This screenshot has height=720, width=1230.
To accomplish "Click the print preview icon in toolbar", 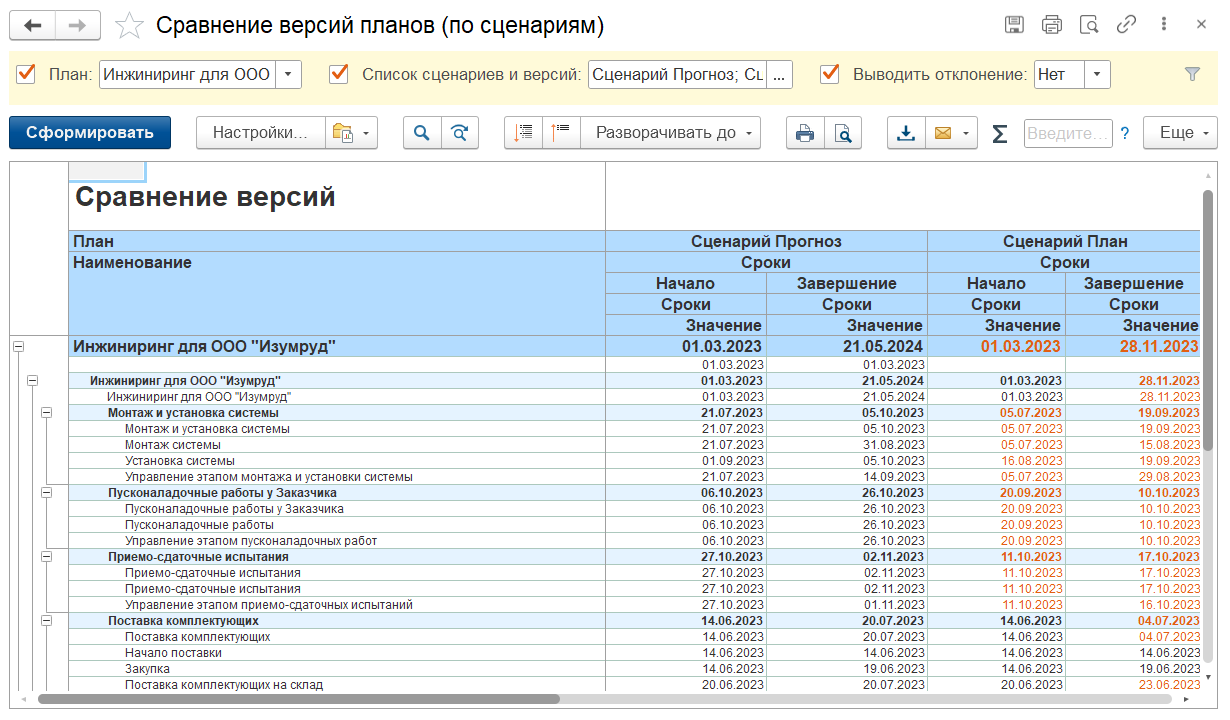I will (843, 133).
